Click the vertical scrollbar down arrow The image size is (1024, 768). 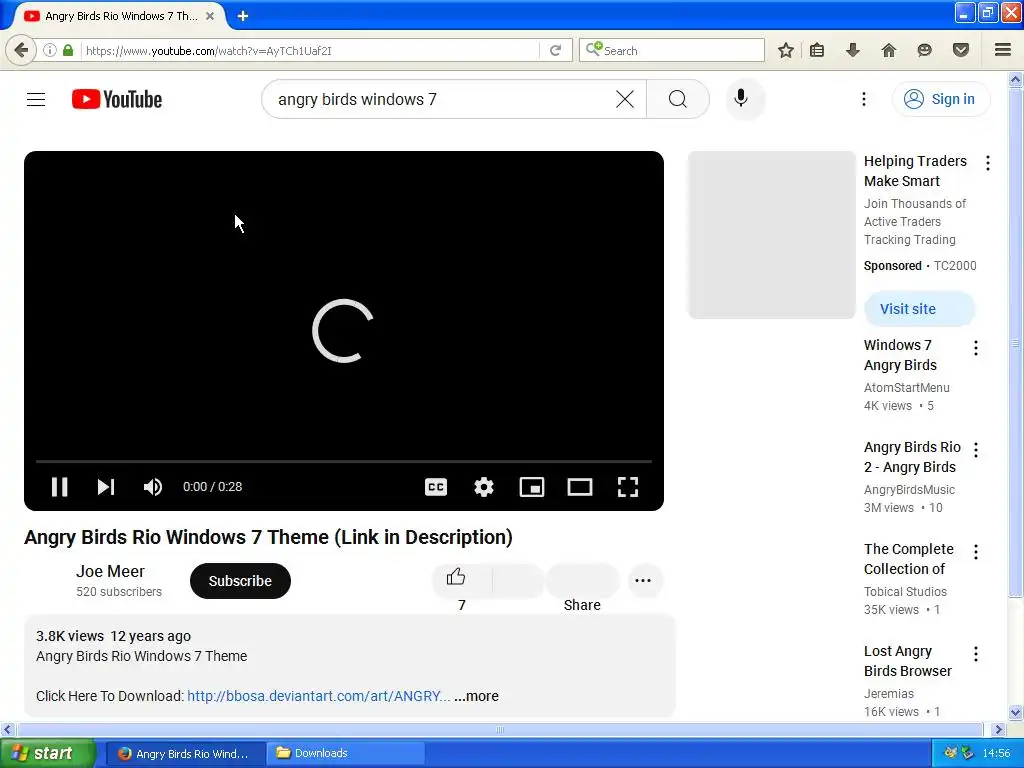[1016, 712]
